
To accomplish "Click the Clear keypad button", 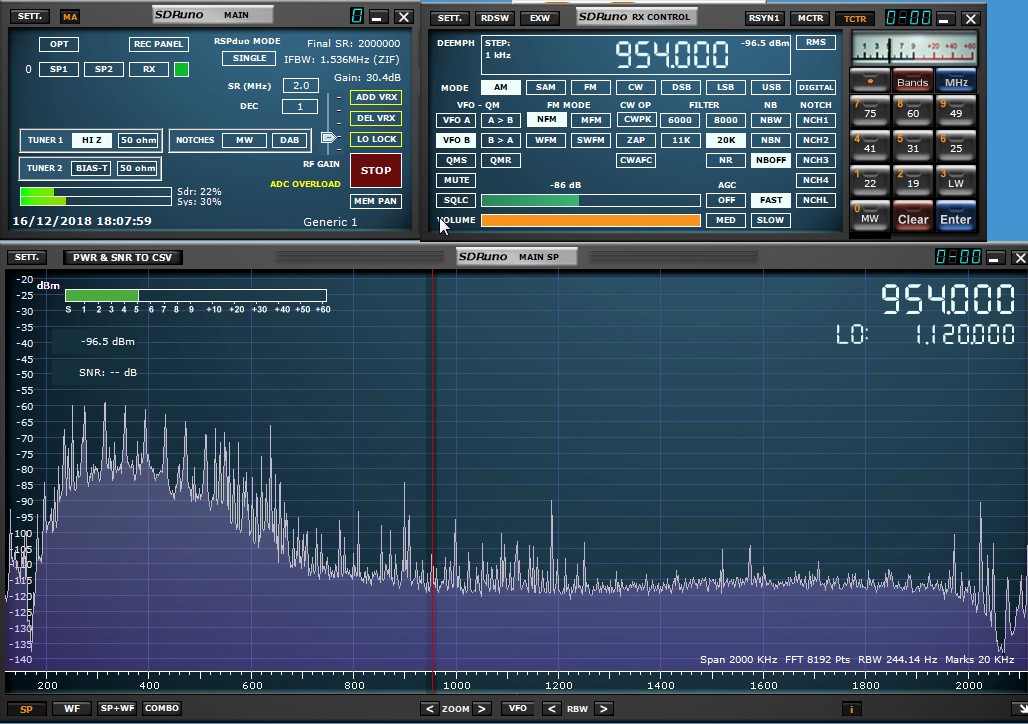I will pos(913,218).
